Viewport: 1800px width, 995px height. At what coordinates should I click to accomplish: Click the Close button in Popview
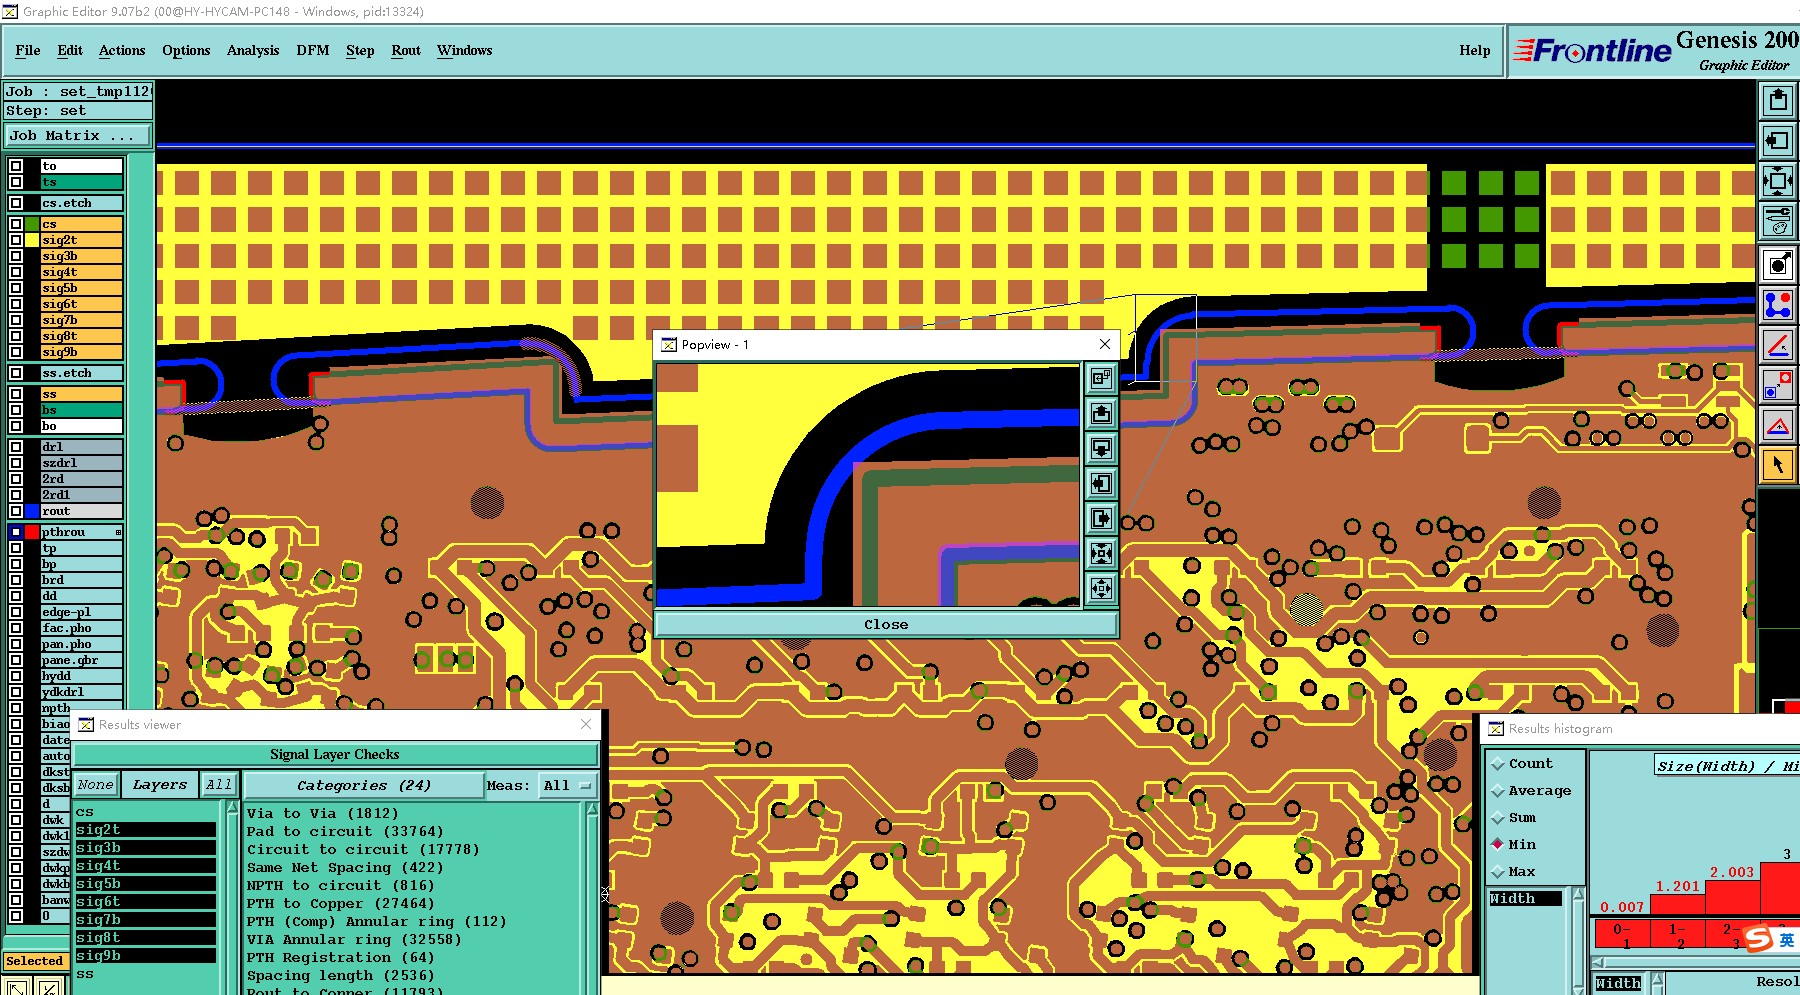point(886,624)
